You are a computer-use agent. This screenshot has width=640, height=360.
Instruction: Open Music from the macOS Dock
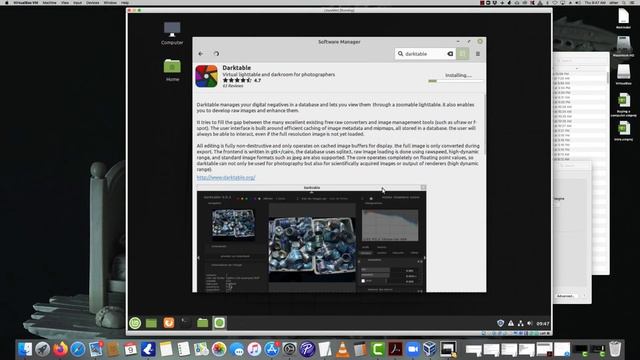[254, 349]
